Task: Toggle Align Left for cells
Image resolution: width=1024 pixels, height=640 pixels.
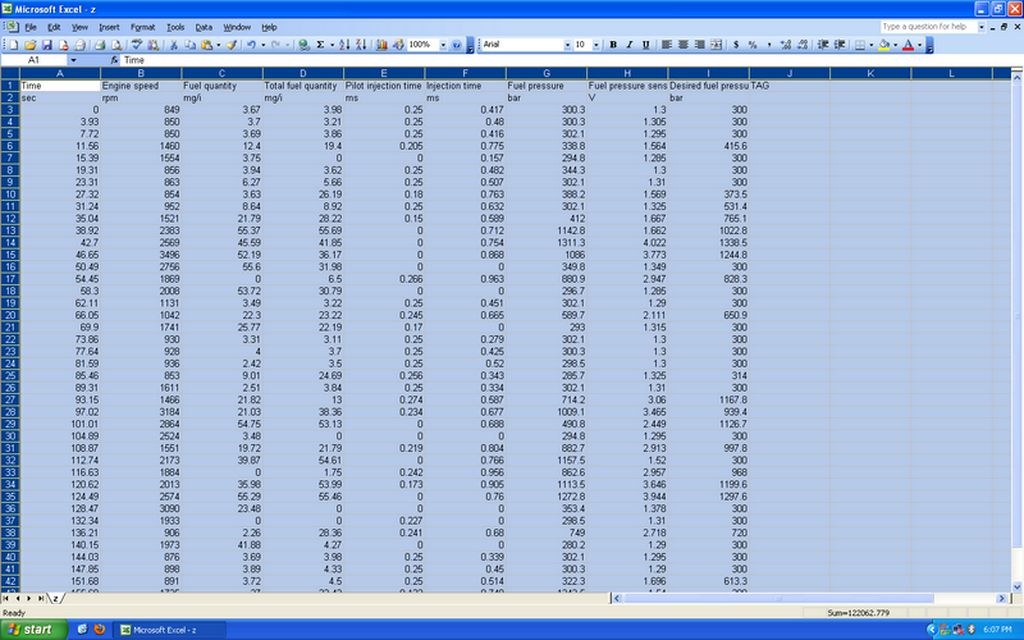Action: click(x=666, y=44)
